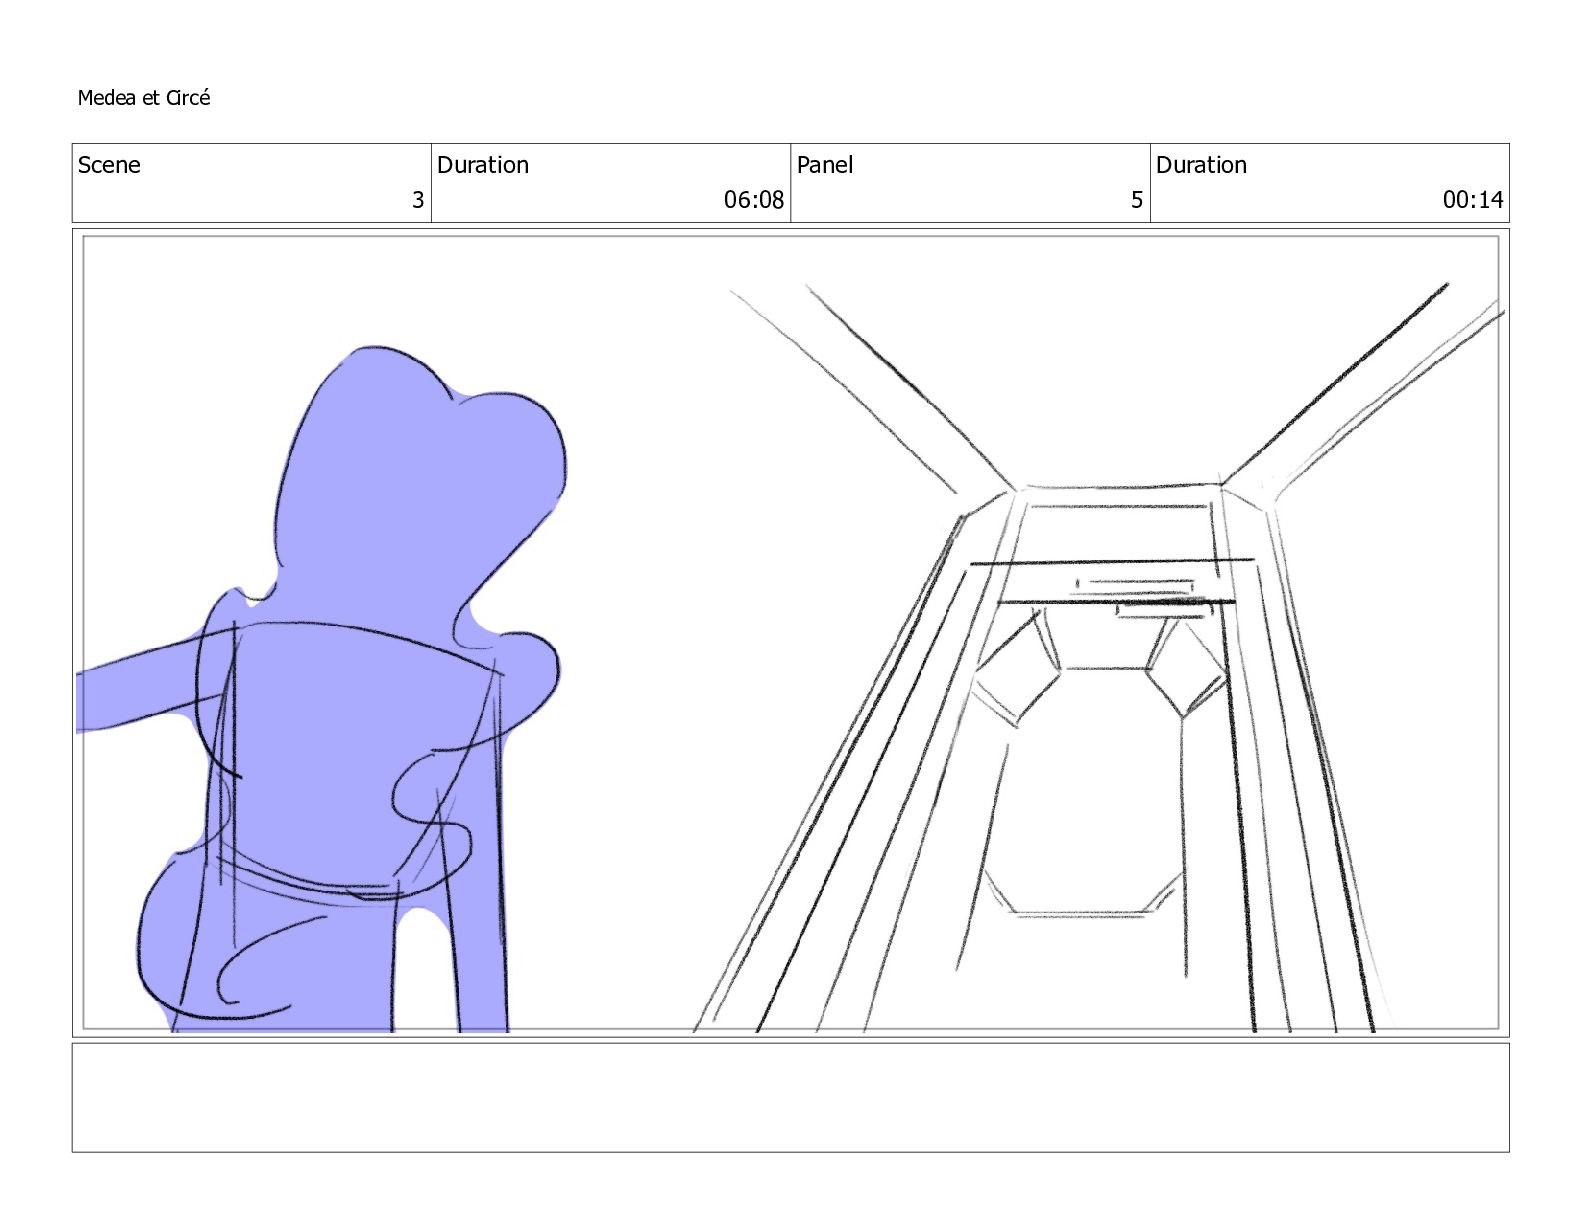Click the storyboard panel drawing
The image size is (1584, 1224).
coord(790,633)
